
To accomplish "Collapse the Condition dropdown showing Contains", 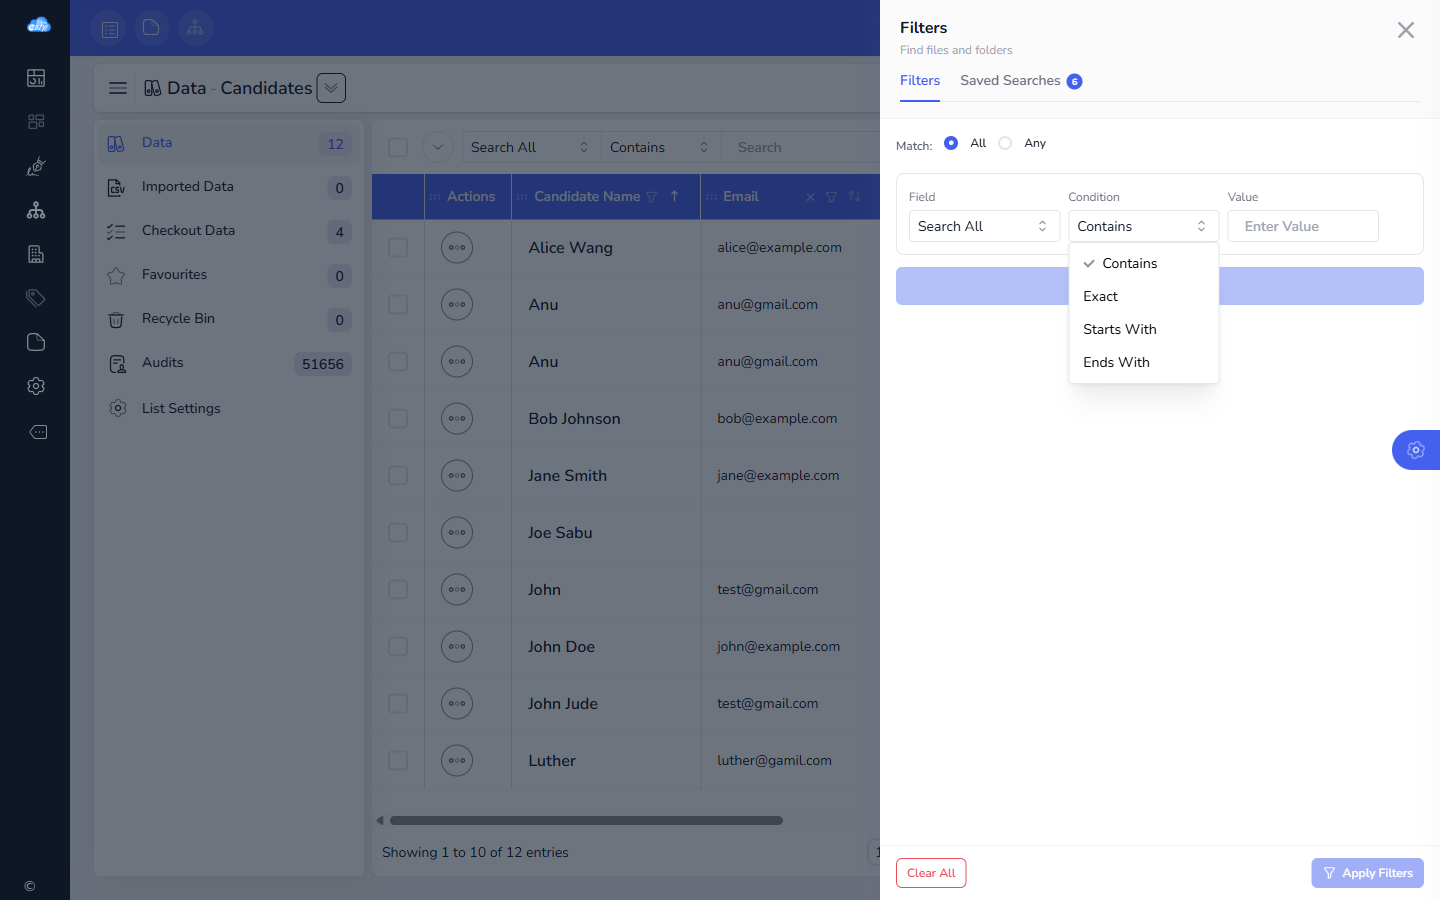I will [1144, 226].
